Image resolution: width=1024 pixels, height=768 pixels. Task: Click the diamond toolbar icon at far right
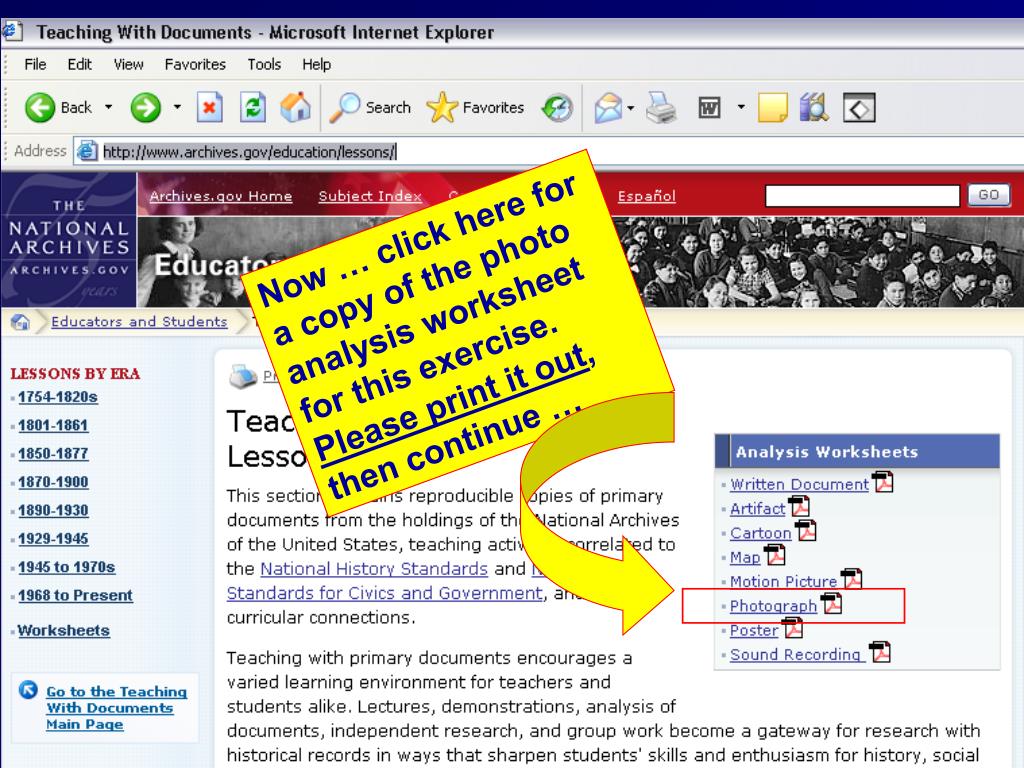tap(859, 108)
